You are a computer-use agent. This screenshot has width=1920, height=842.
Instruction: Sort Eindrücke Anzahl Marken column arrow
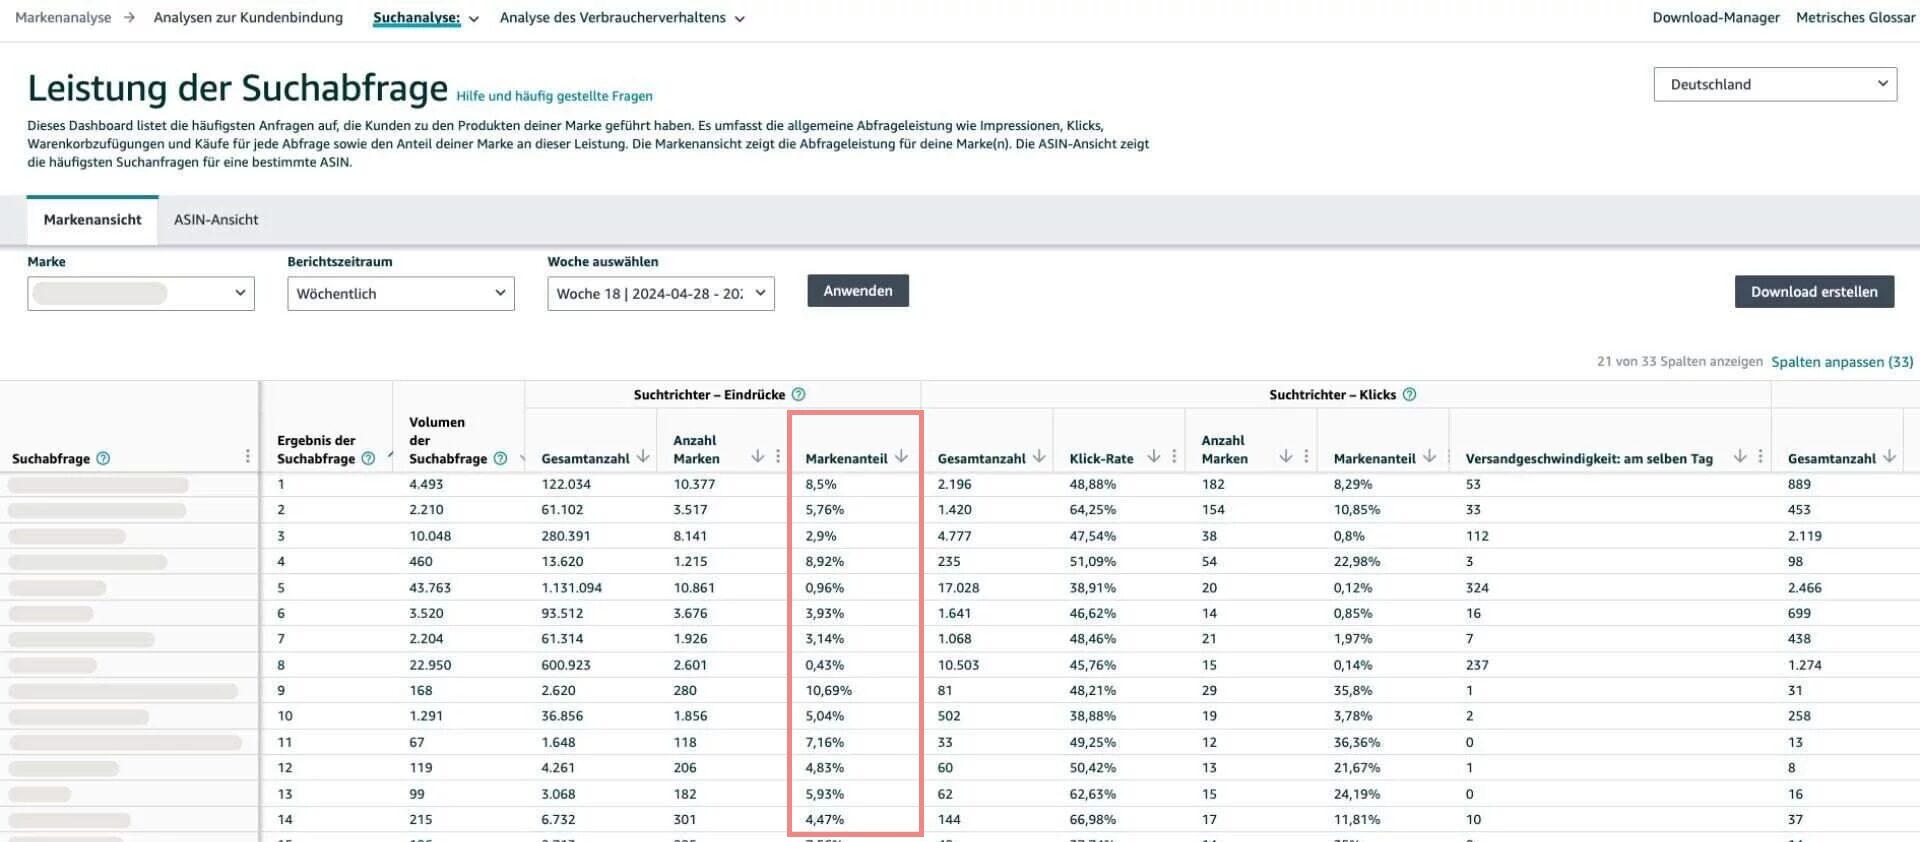point(758,457)
